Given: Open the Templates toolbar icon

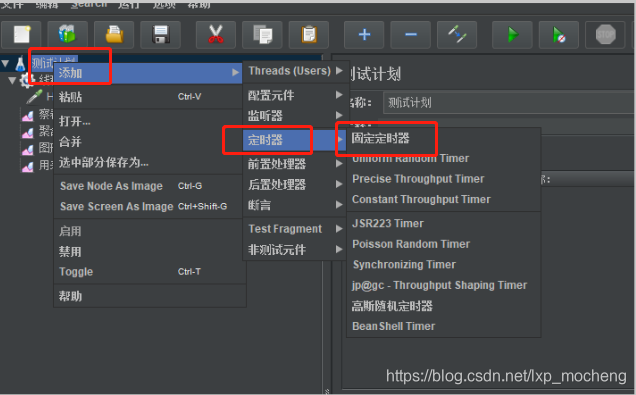Looking at the screenshot, I should point(67,34).
